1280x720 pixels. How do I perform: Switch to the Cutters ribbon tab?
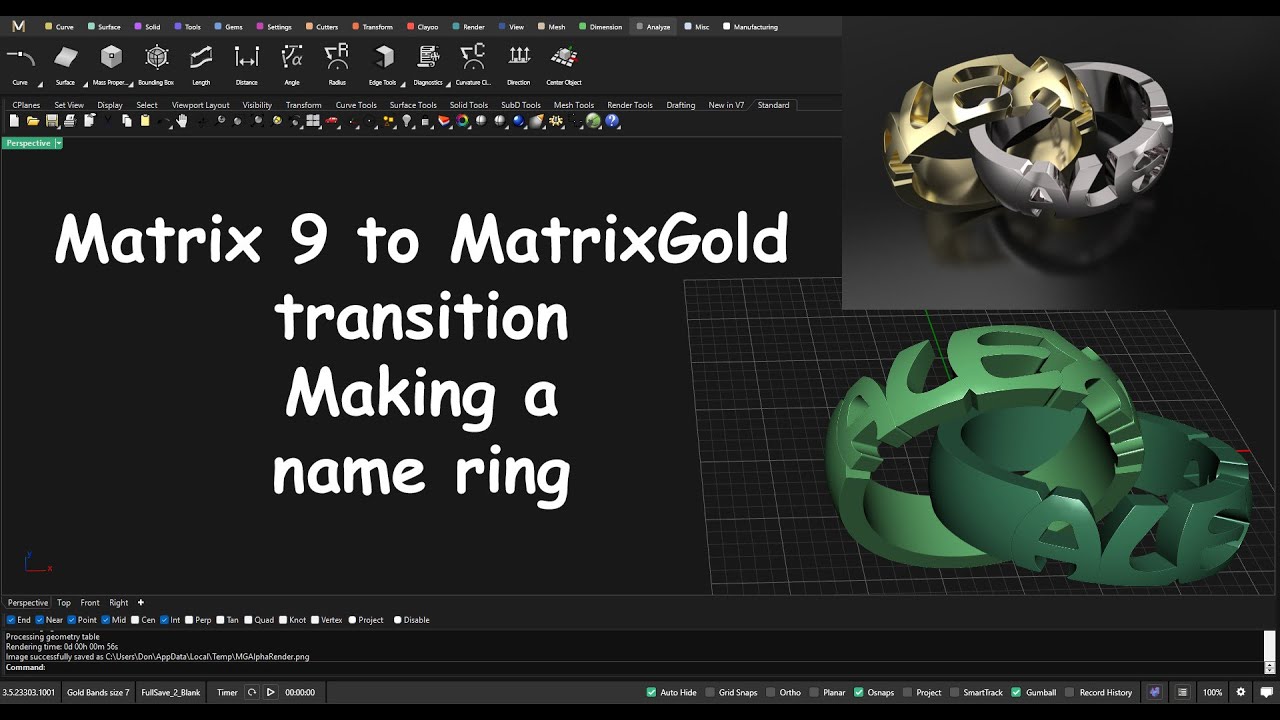(x=322, y=27)
